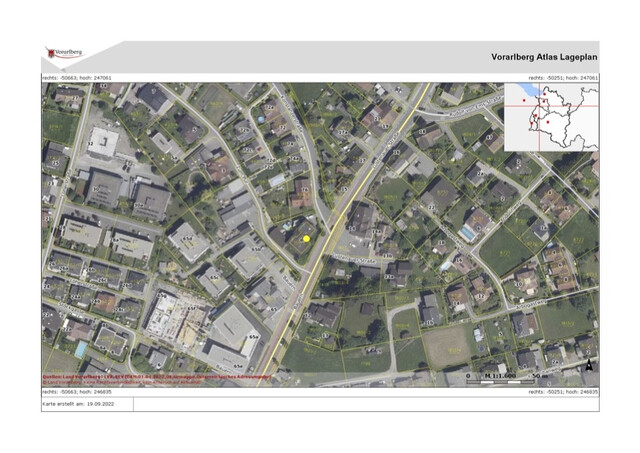Select the top-left coordinates 'rechts: -50663; hoch: 247061'

tap(77, 77)
